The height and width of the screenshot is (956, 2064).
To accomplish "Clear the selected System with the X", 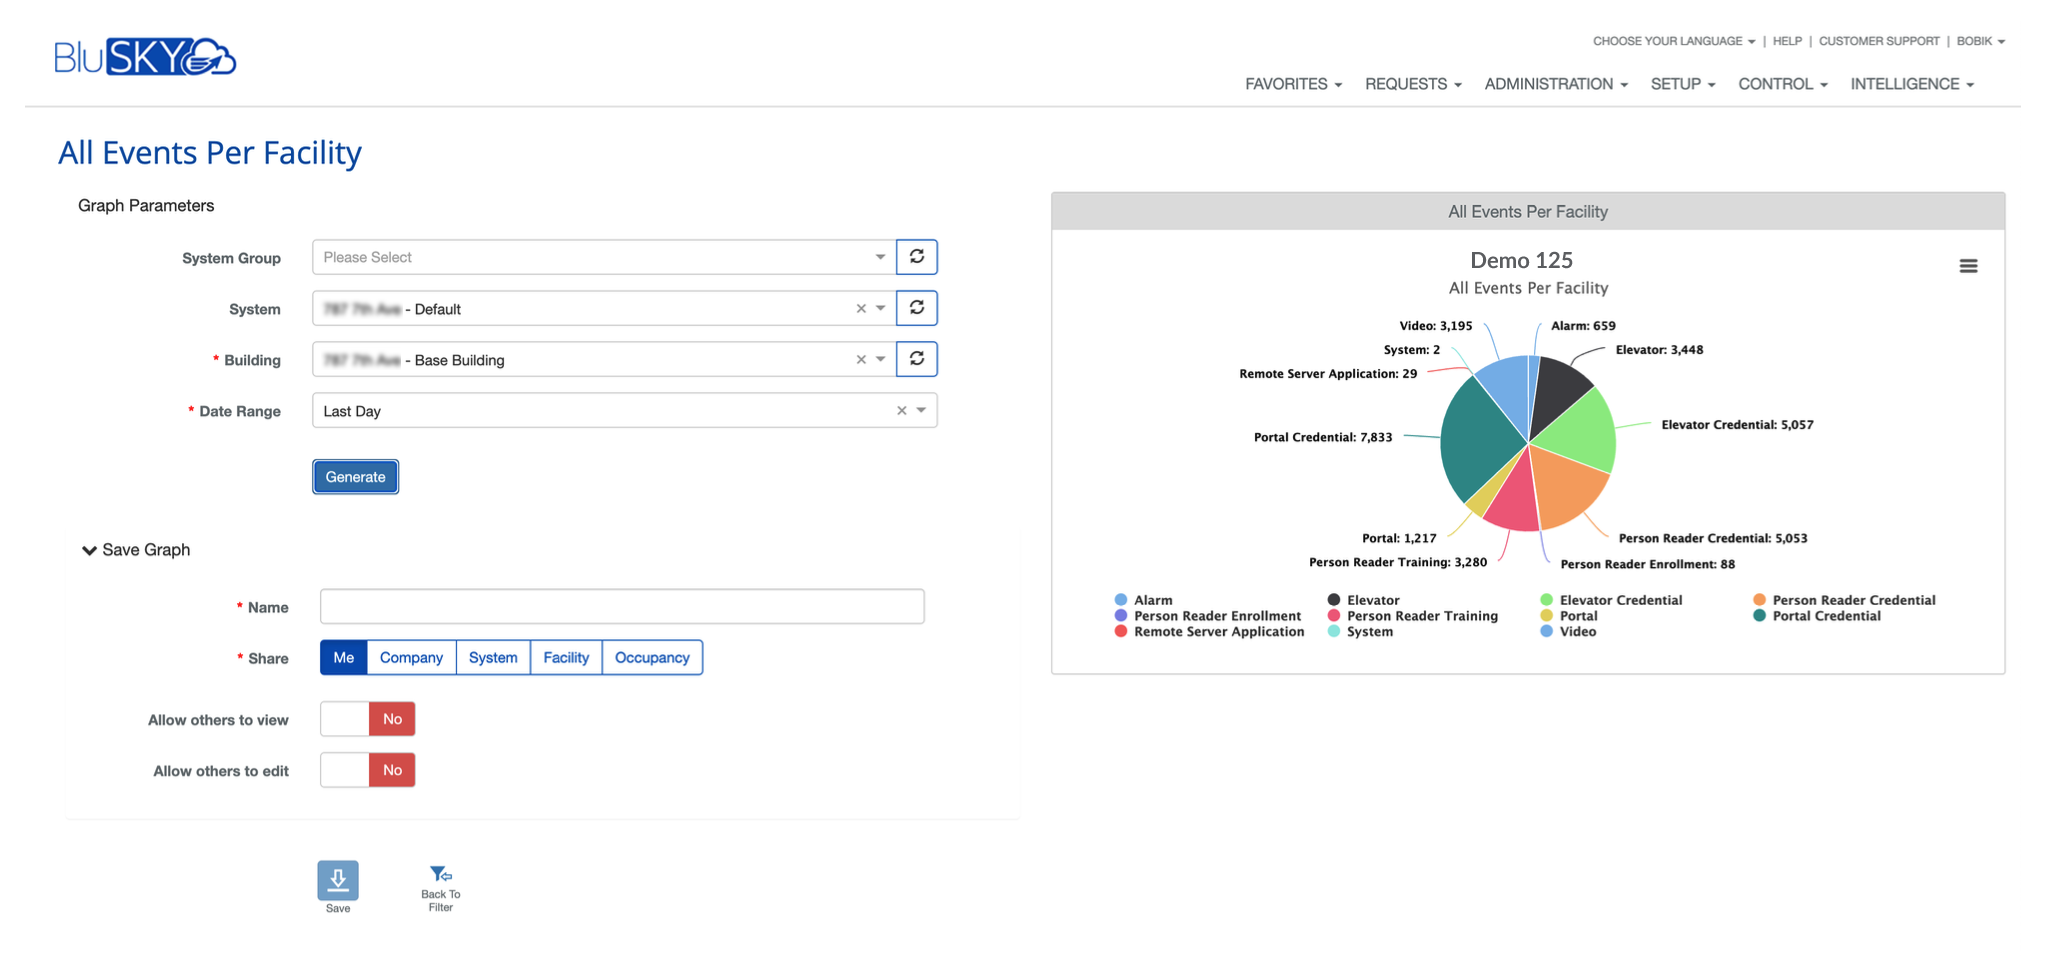I will 860,308.
